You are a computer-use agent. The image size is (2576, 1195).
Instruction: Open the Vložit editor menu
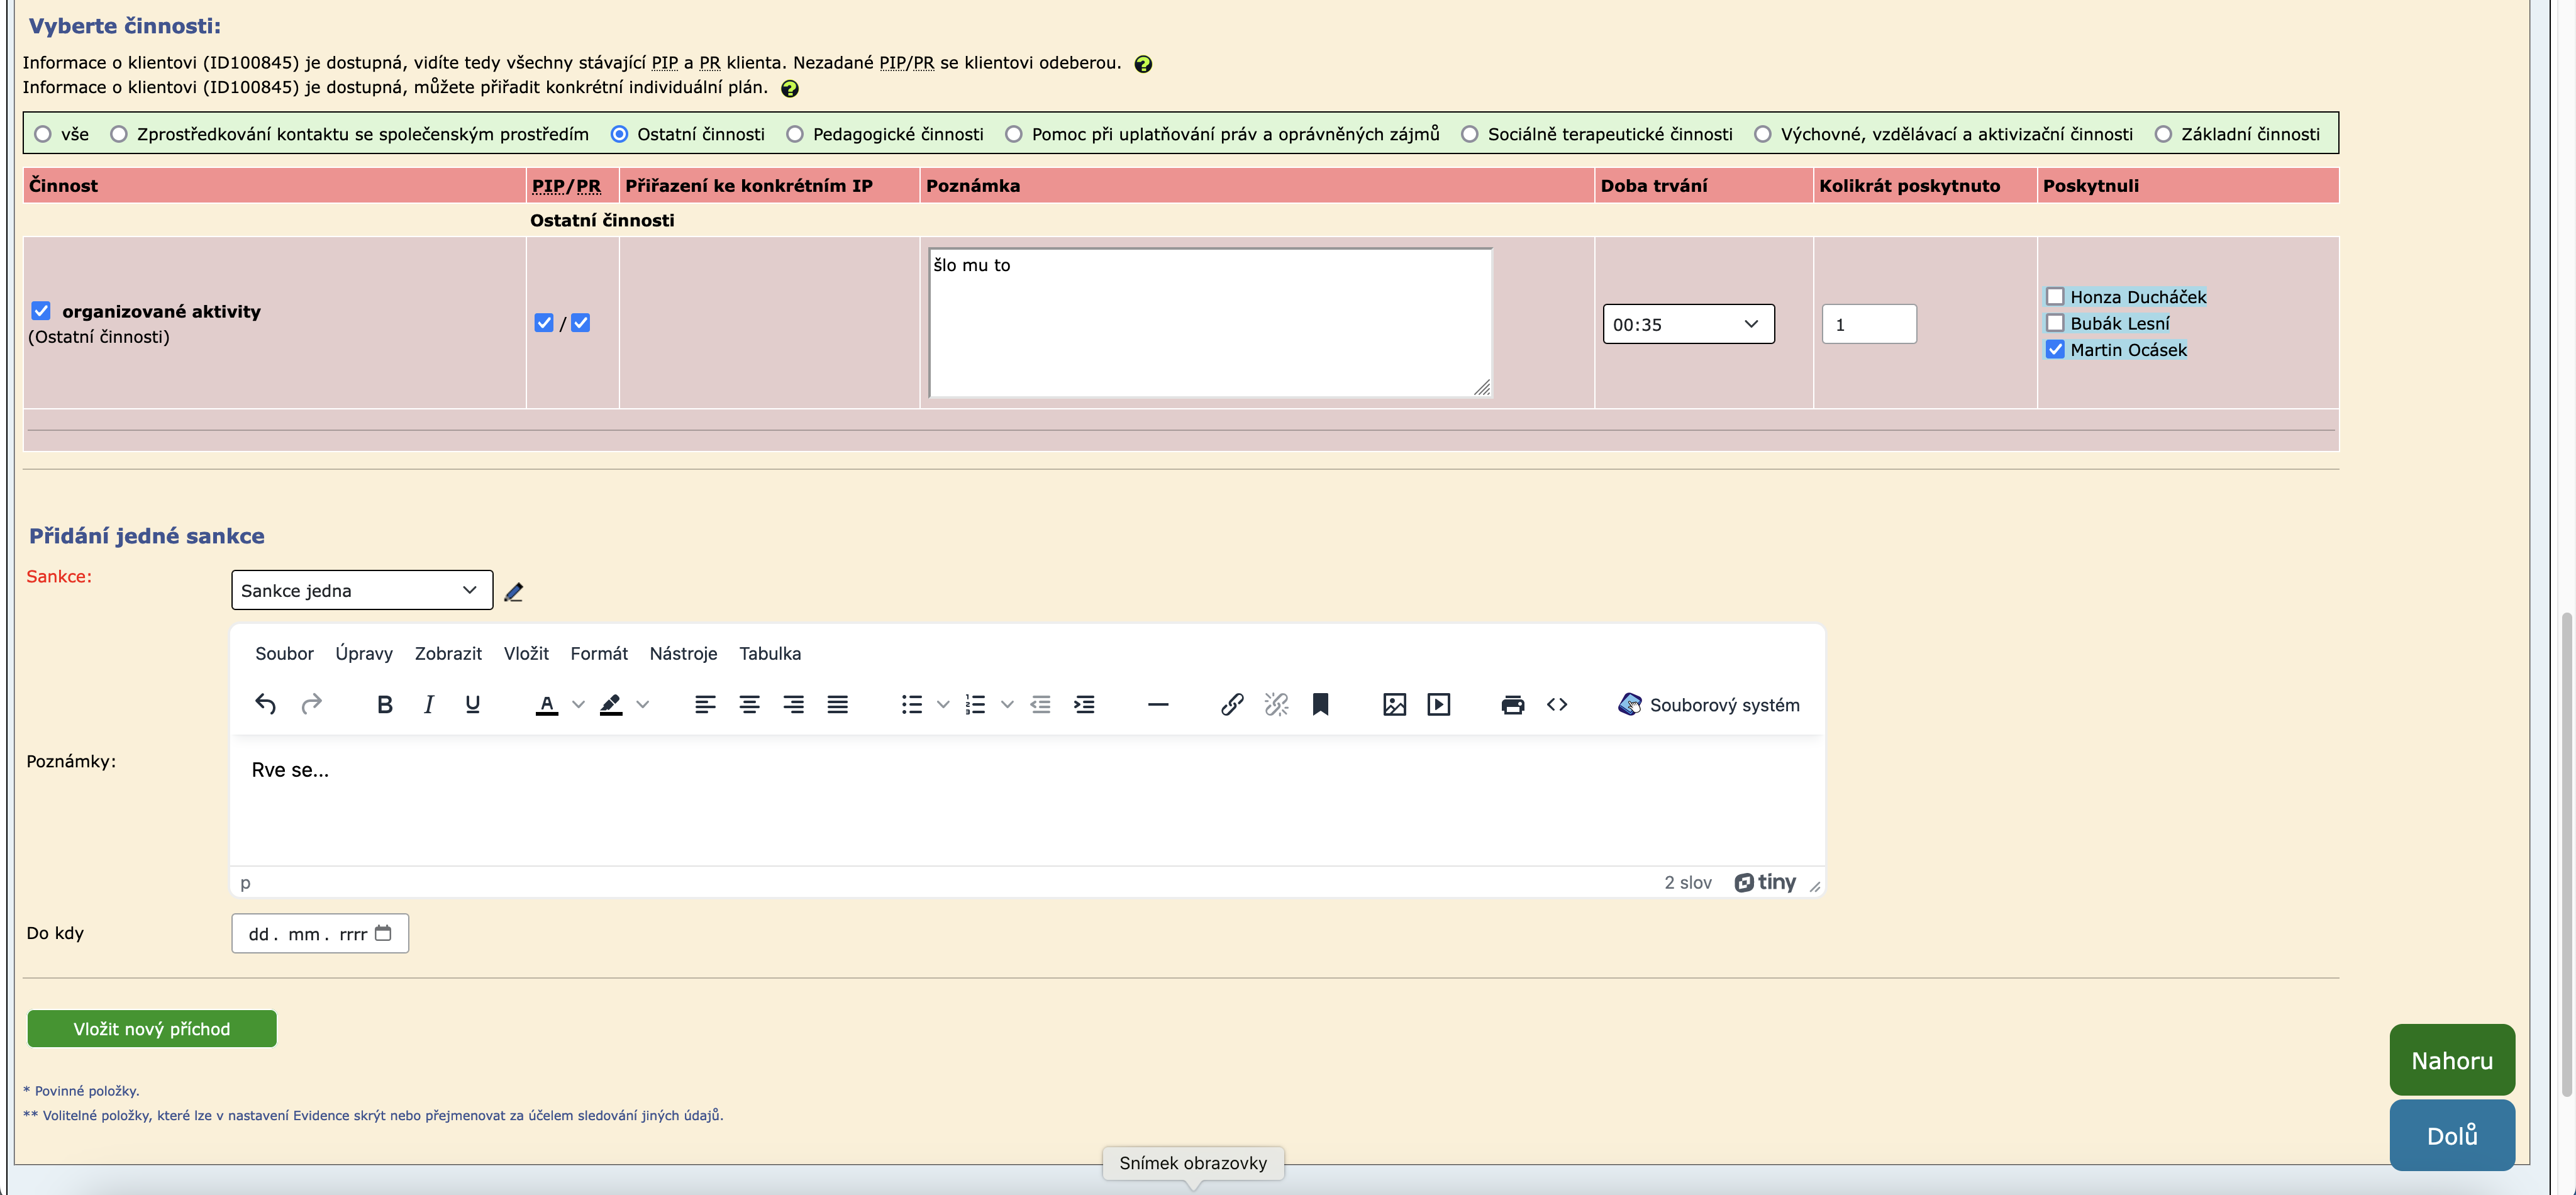[x=526, y=654]
